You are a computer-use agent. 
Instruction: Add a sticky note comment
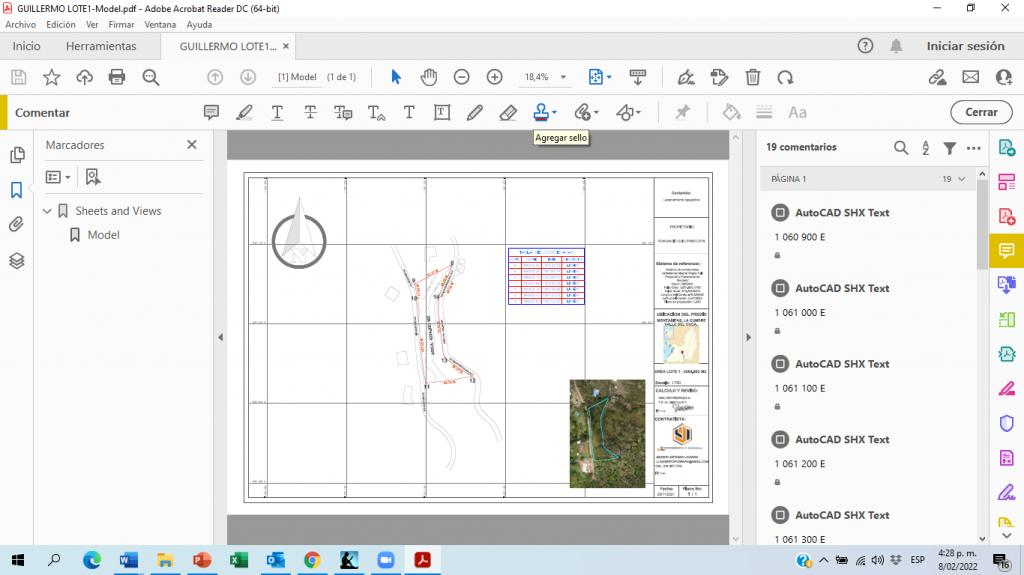(211, 113)
